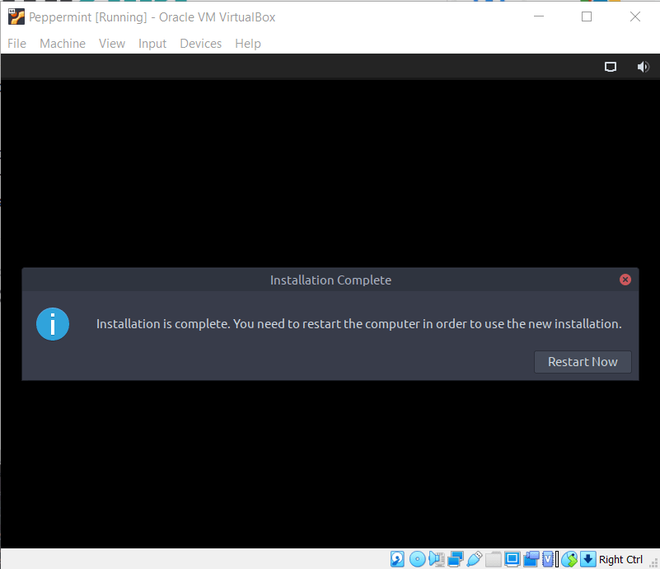
Task: Click the Right Ctrl host key label
Action: tap(620, 559)
